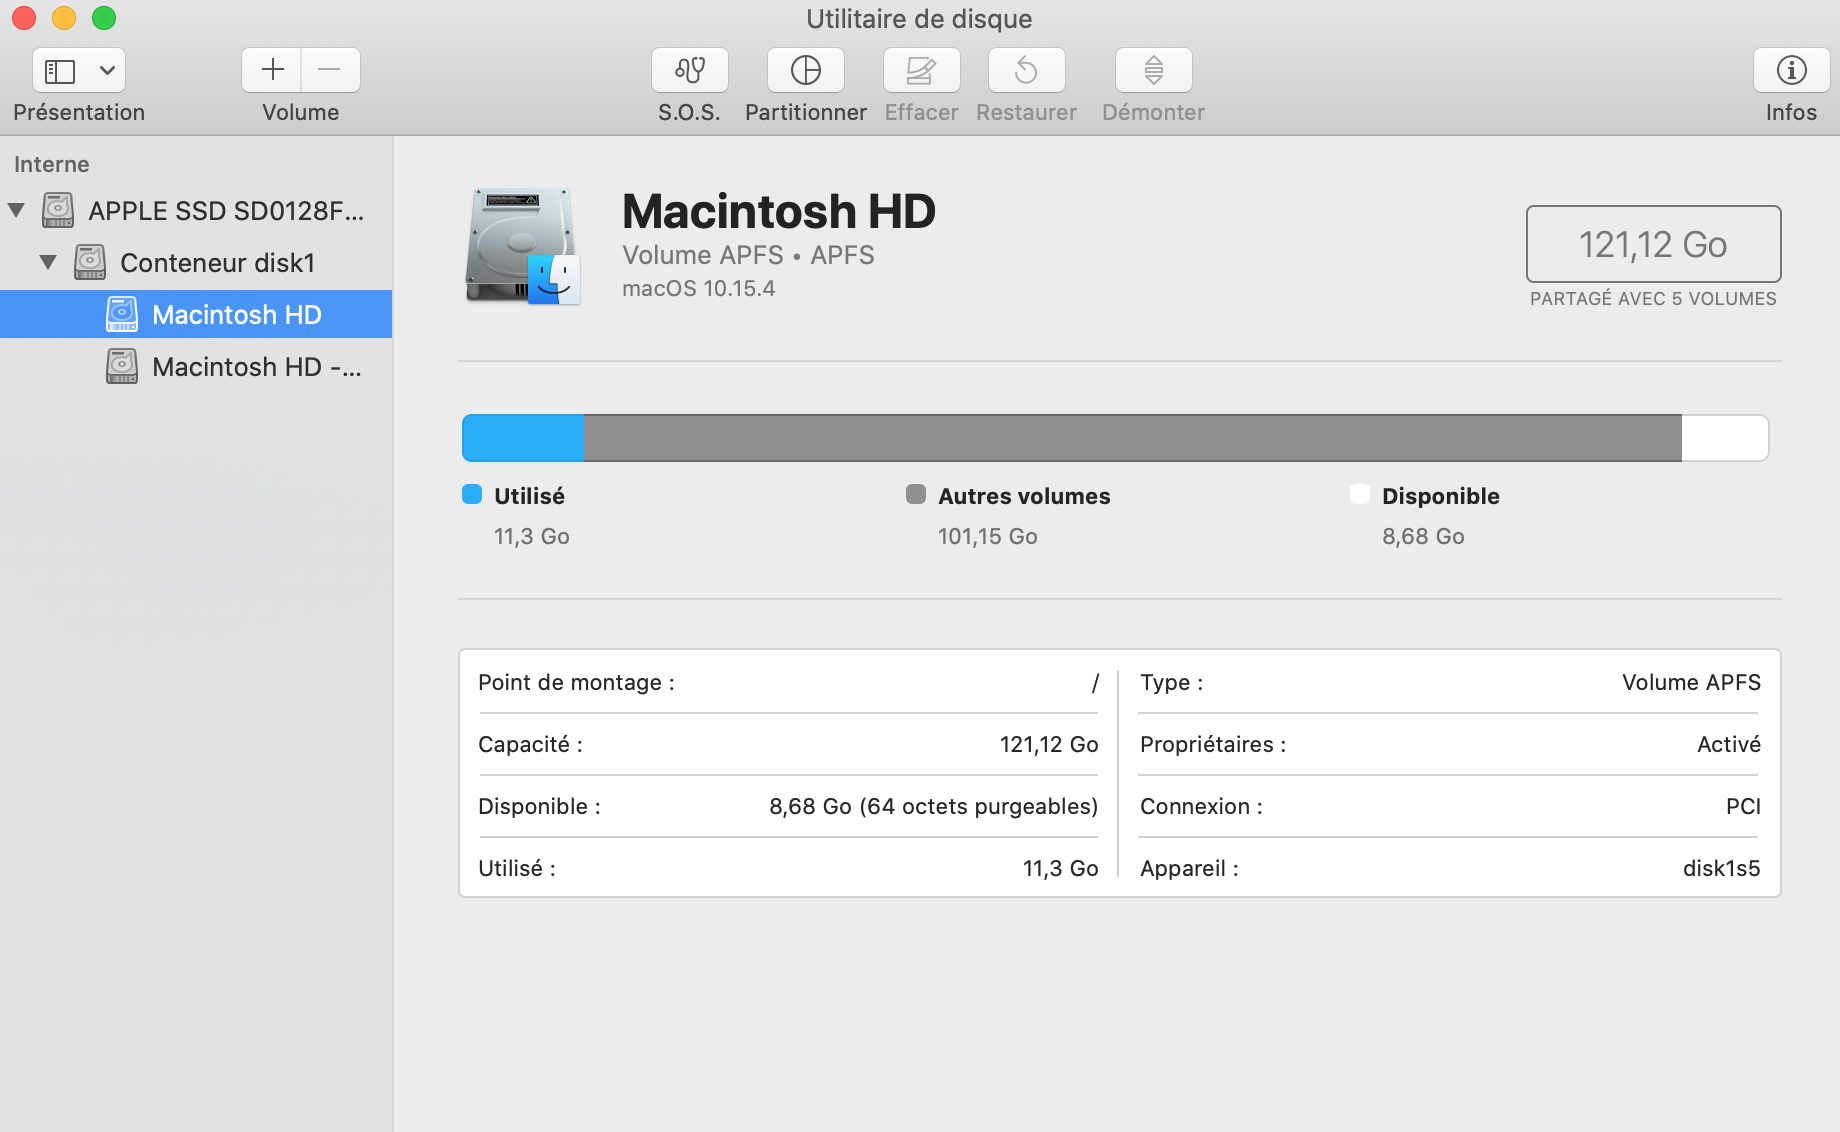The width and height of the screenshot is (1840, 1132).
Task: Select Conteneur disk1 in the sidebar
Action: coord(217,263)
